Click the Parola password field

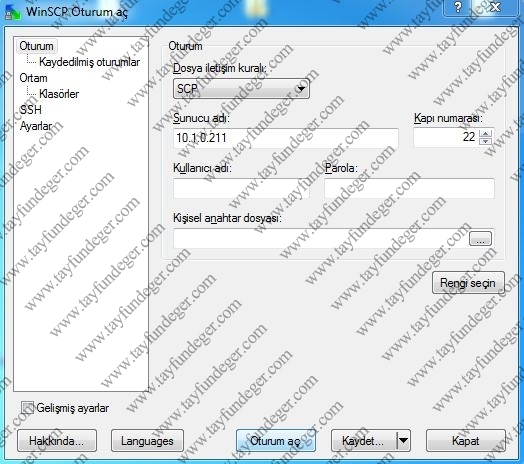(409, 188)
